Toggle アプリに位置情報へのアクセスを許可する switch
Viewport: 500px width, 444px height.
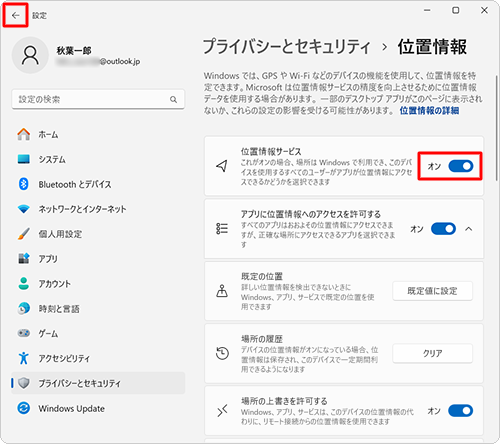point(443,229)
